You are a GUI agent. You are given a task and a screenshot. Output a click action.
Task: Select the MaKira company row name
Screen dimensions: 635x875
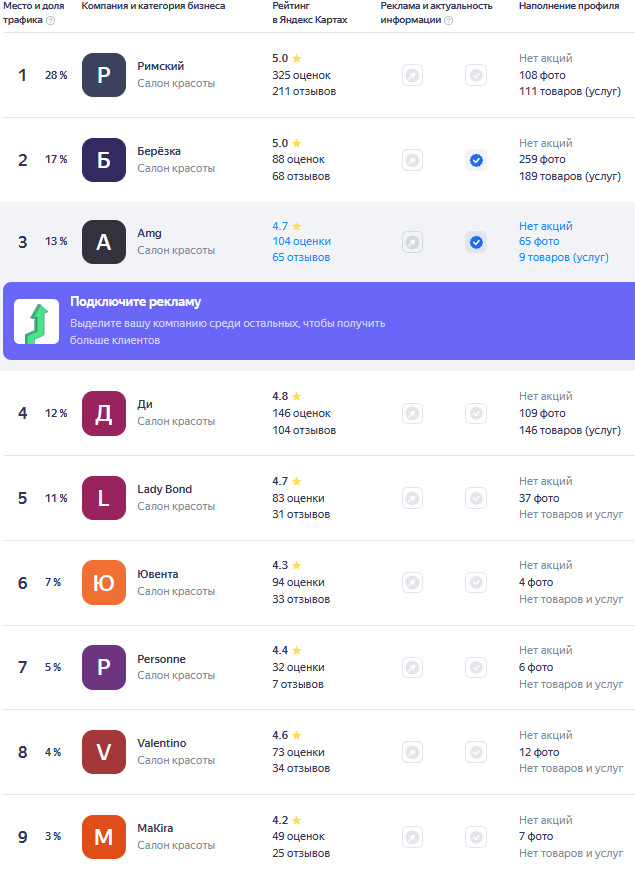click(x=155, y=828)
